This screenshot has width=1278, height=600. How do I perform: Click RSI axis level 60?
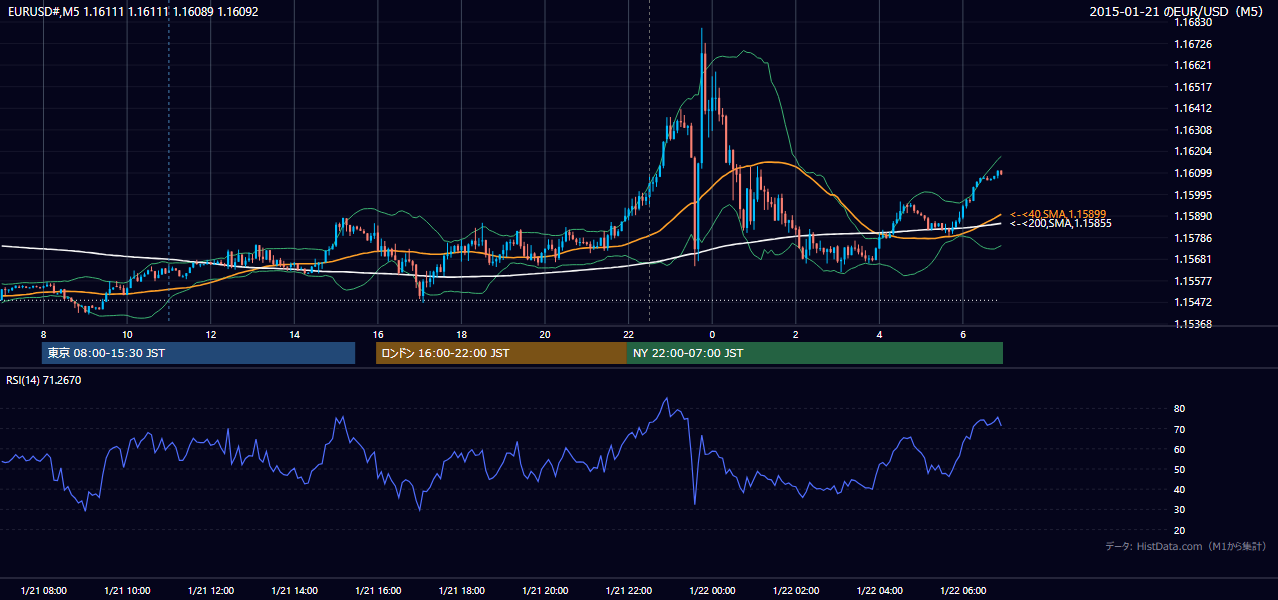tap(1180, 449)
